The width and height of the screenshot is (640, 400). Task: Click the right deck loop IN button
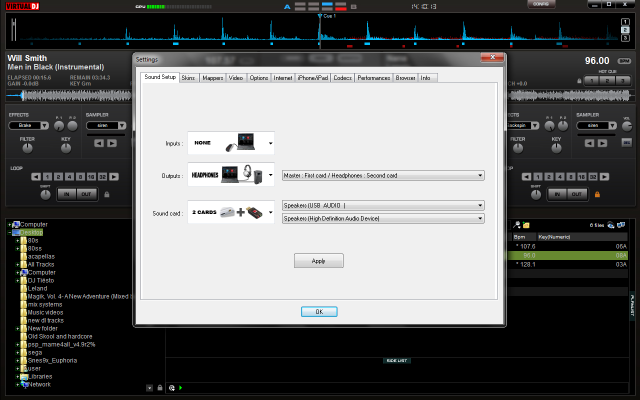[557, 194]
